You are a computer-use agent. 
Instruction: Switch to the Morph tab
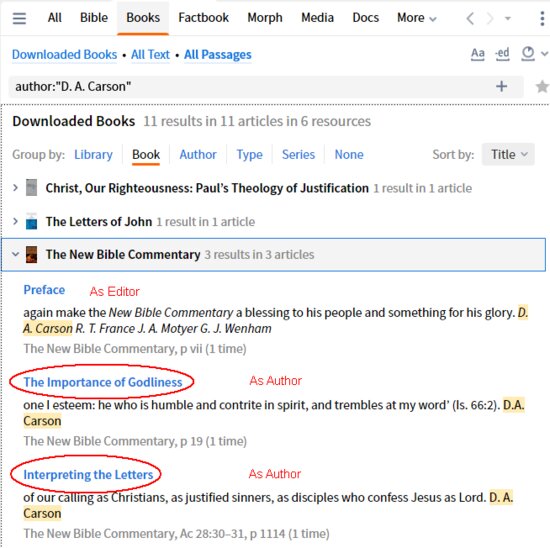[265, 18]
